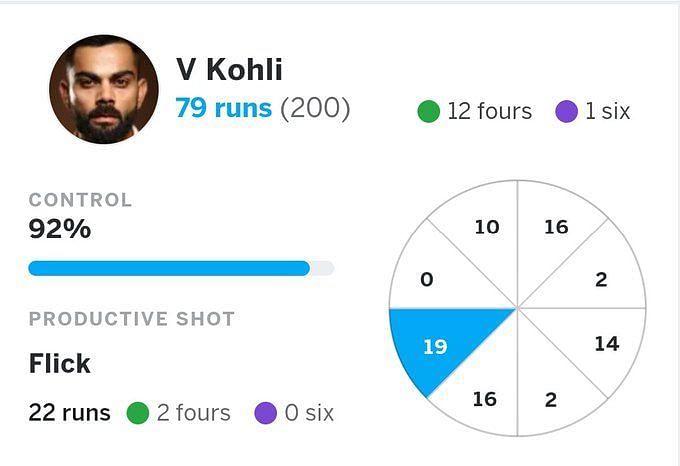Click the Flick productive shot label
The width and height of the screenshot is (680, 466).
tap(59, 363)
